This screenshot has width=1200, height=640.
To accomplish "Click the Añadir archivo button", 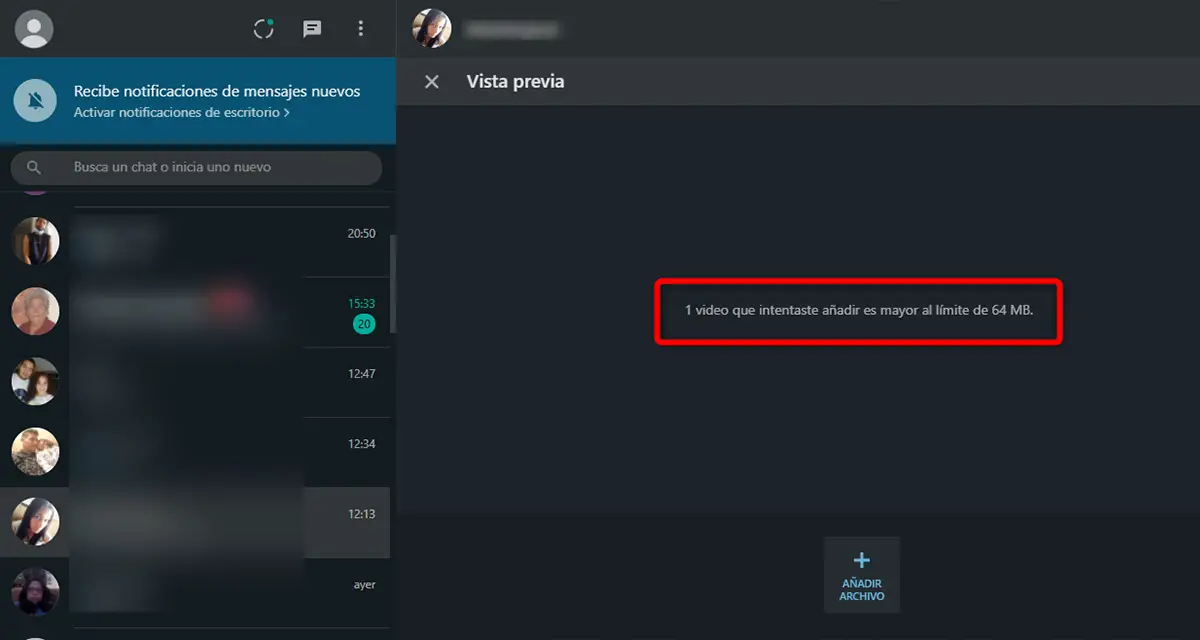I will click(861, 575).
